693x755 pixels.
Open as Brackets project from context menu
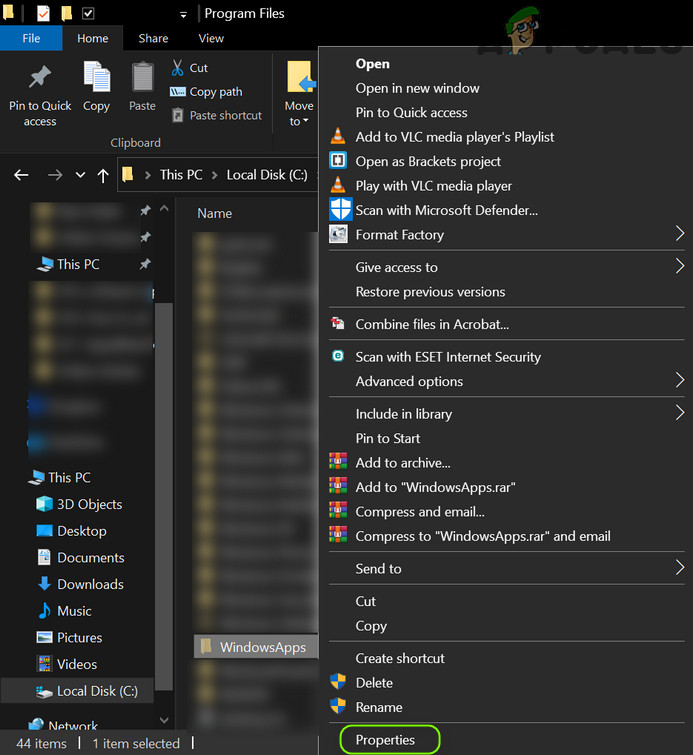pyautogui.click(x=428, y=161)
